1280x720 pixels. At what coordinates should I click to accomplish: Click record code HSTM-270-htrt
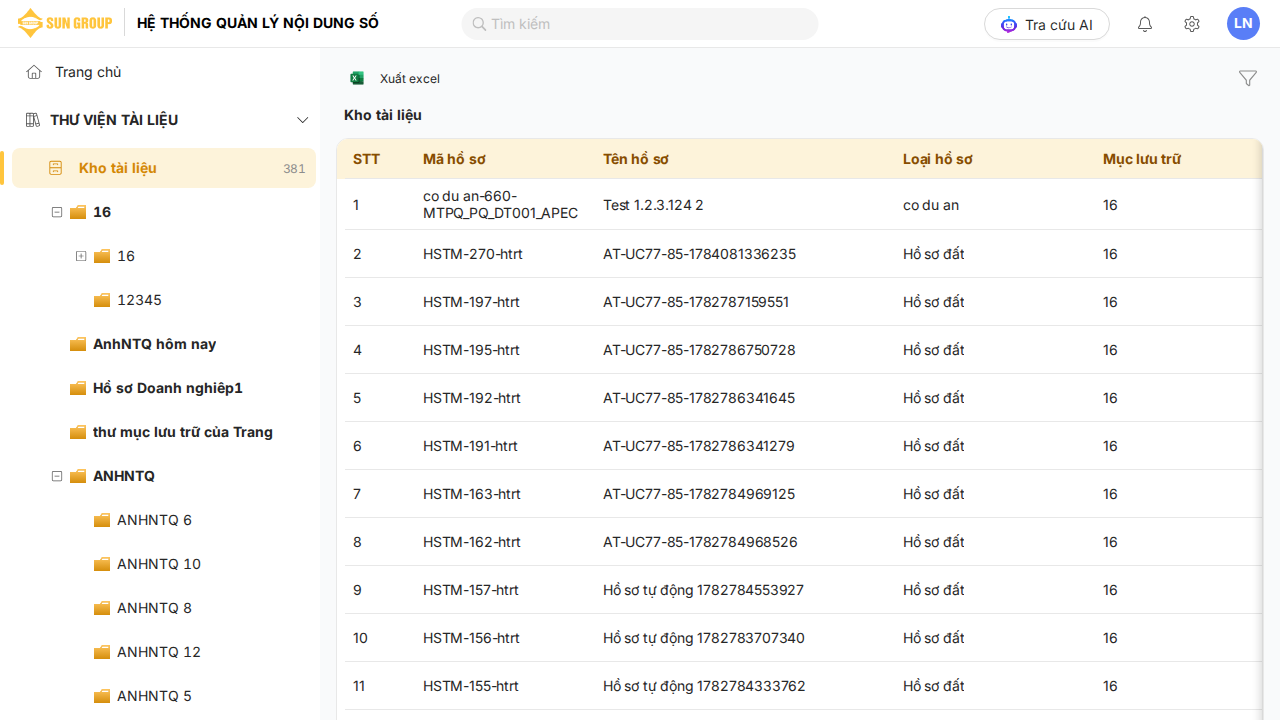[472, 254]
